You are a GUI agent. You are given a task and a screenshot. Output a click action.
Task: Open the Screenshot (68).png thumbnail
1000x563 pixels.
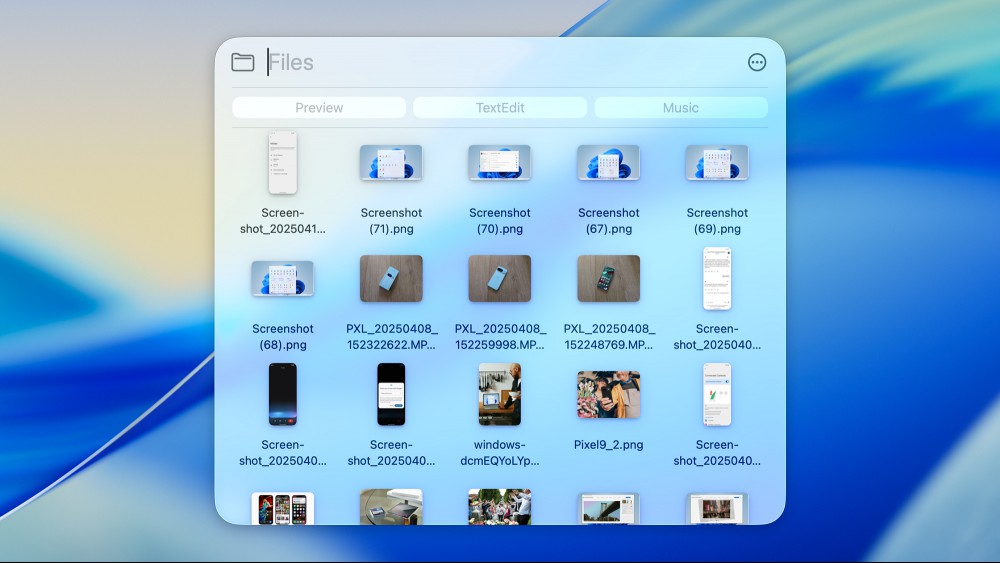(x=283, y=279)
